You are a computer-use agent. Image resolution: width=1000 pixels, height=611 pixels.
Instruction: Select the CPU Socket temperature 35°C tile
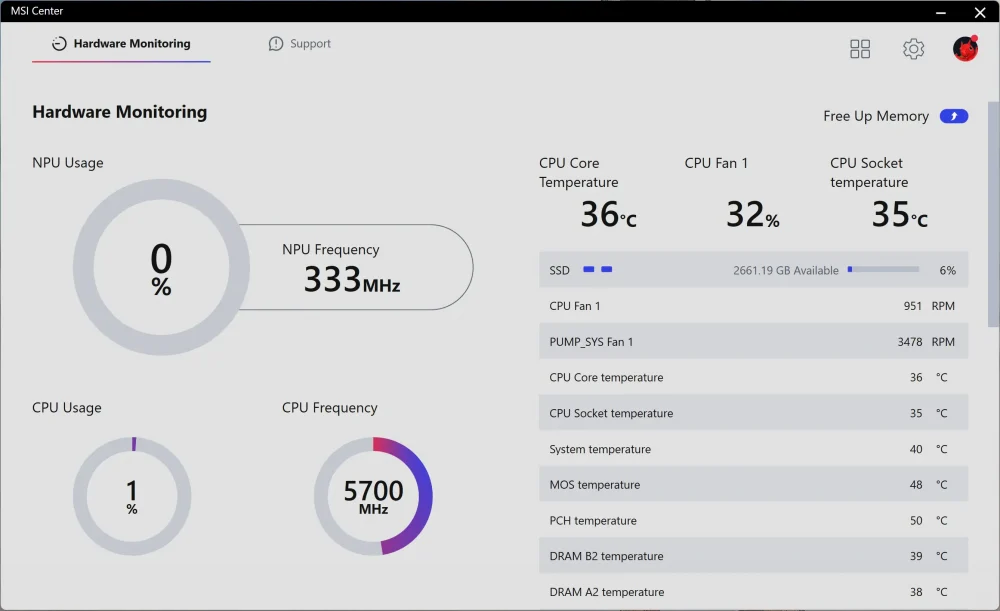879,192
